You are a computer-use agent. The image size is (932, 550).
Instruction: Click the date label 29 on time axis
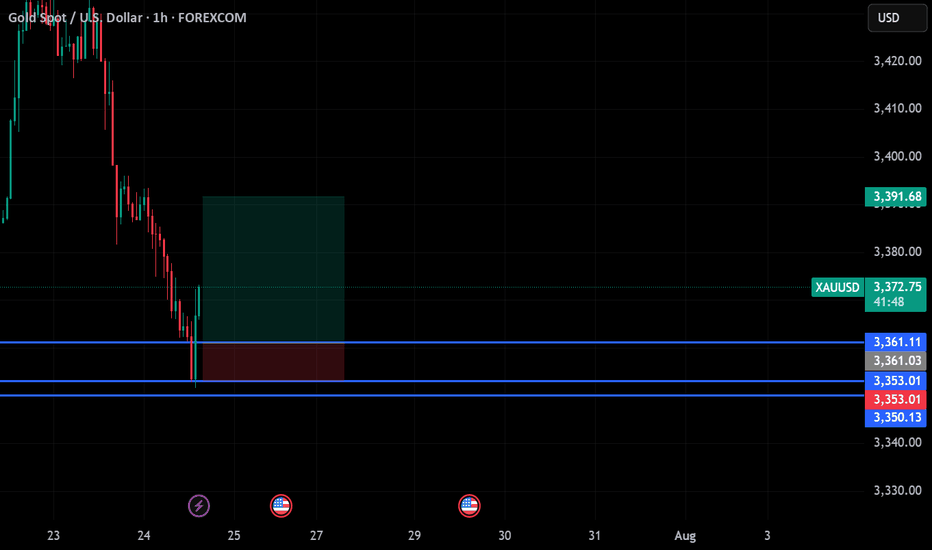[x=414, y=536]
